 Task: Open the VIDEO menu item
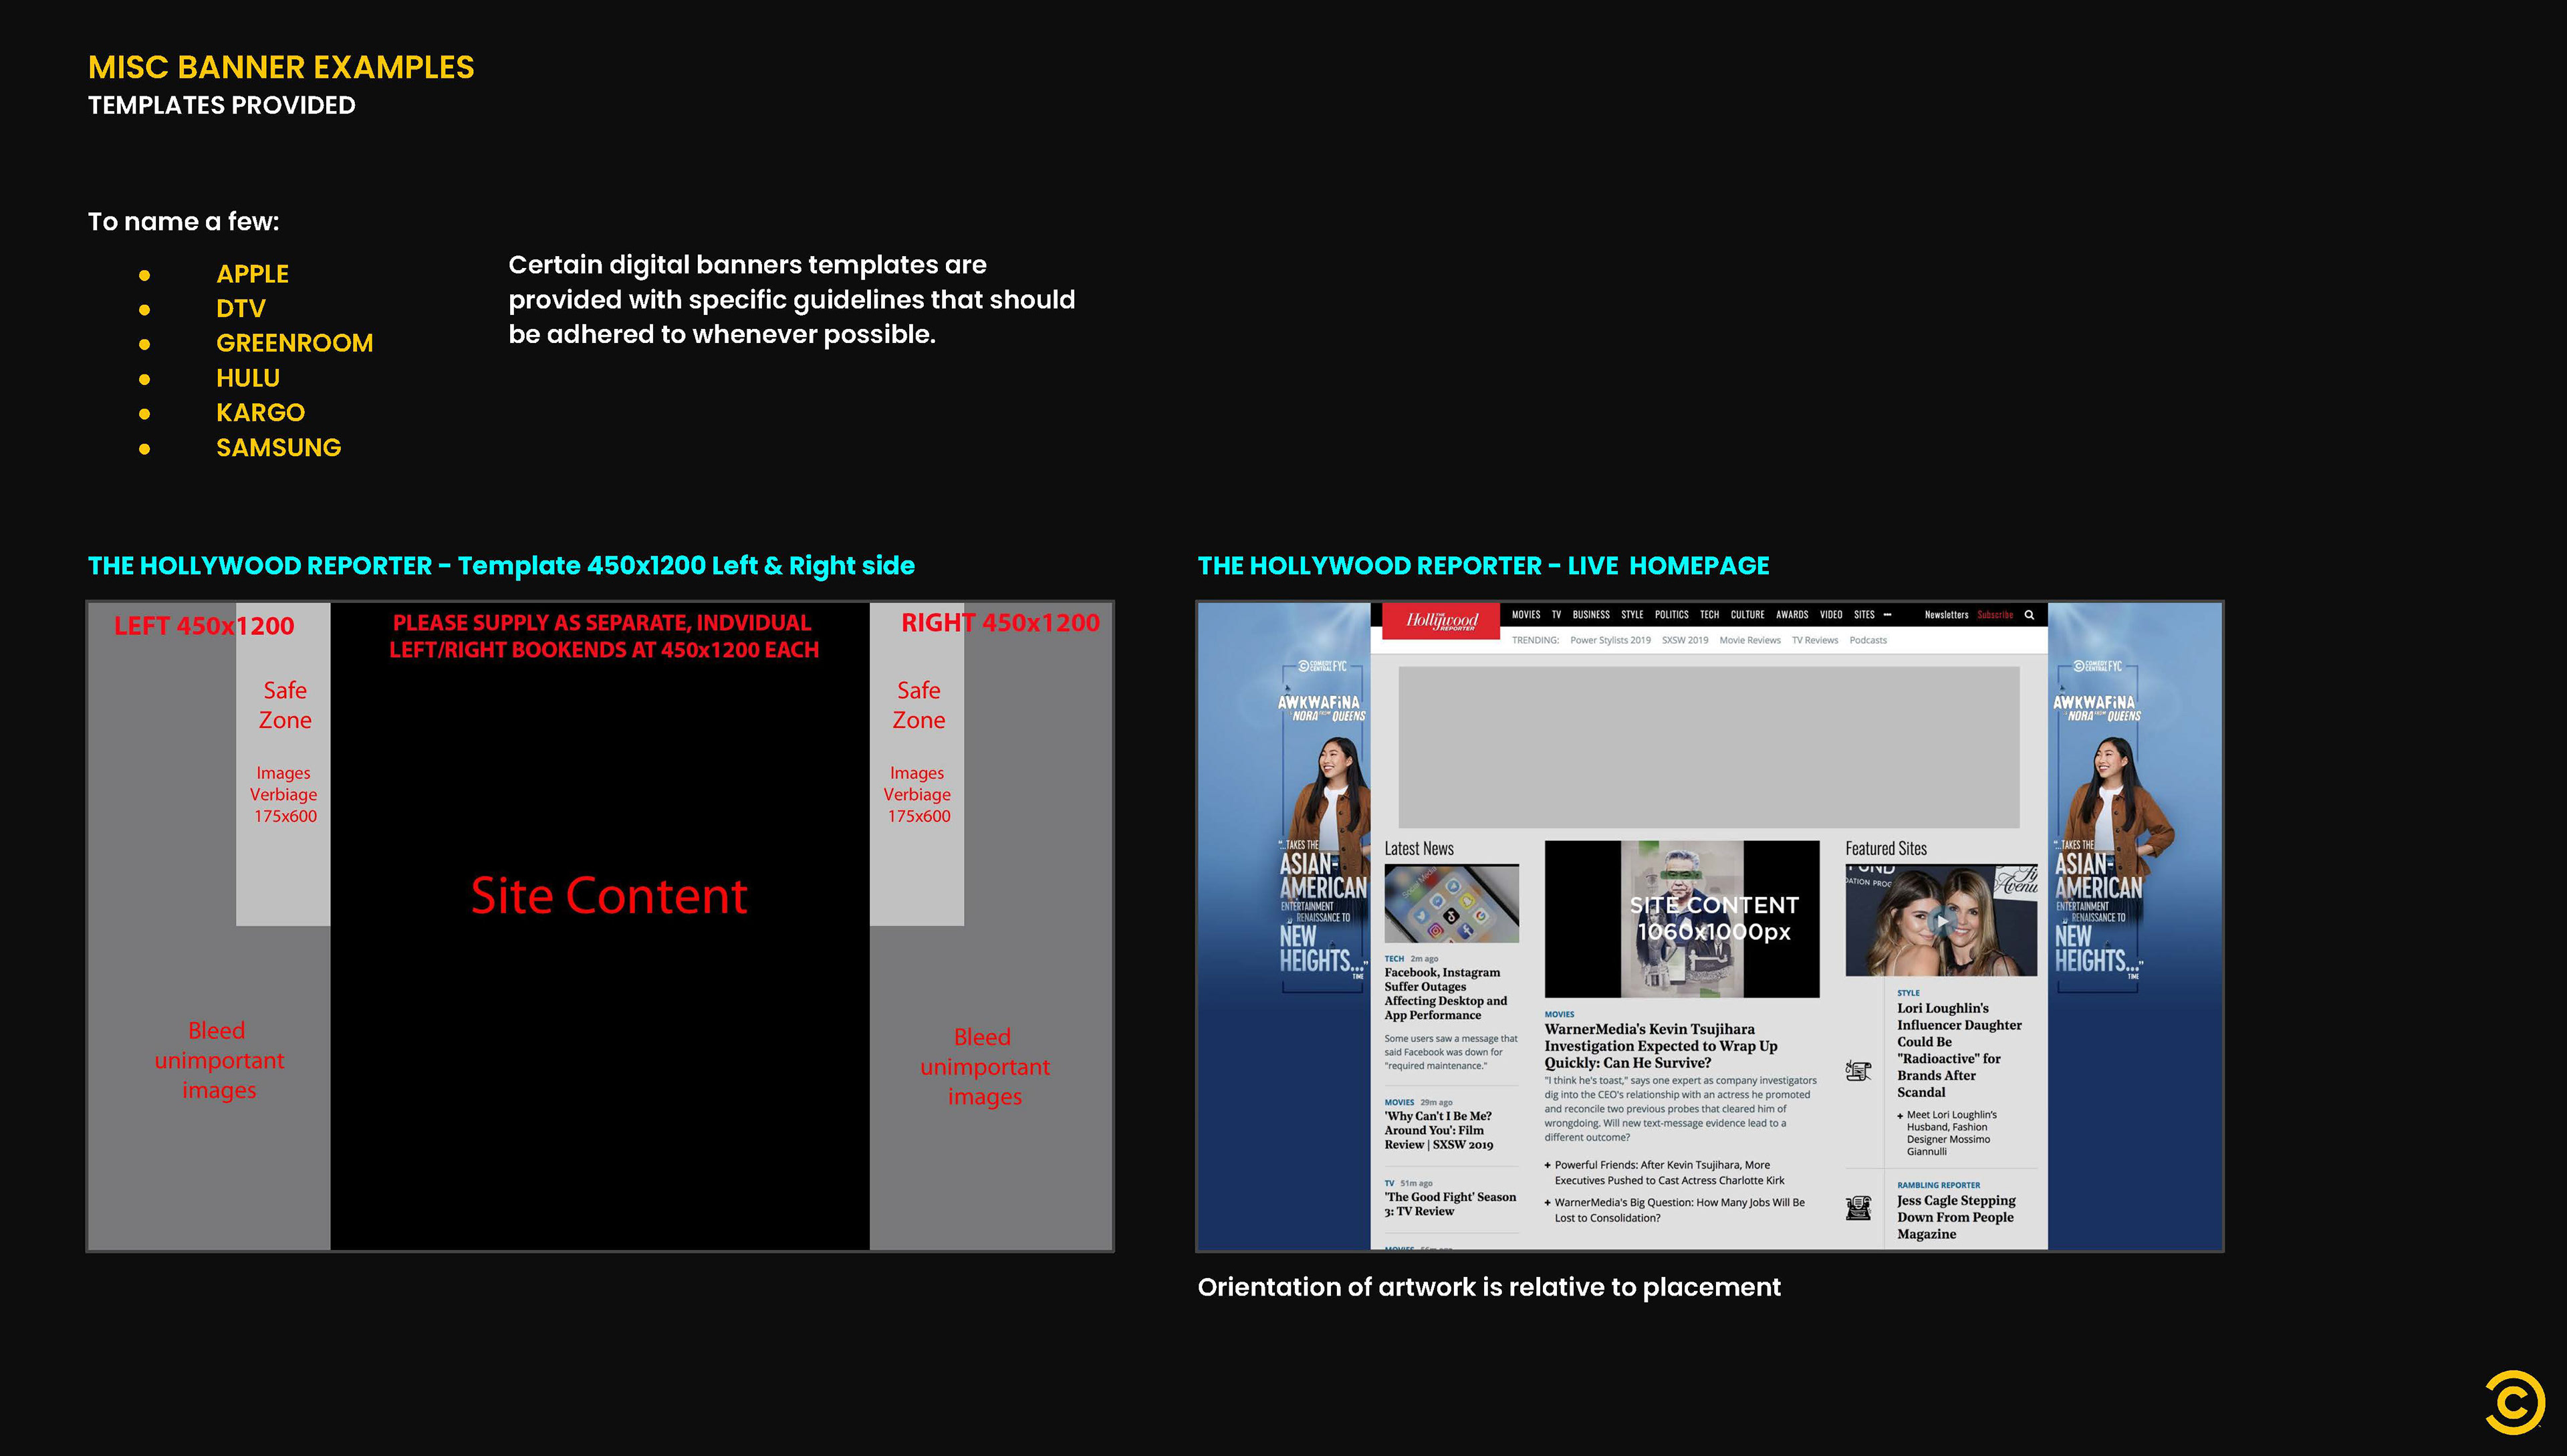point(1831,615)
